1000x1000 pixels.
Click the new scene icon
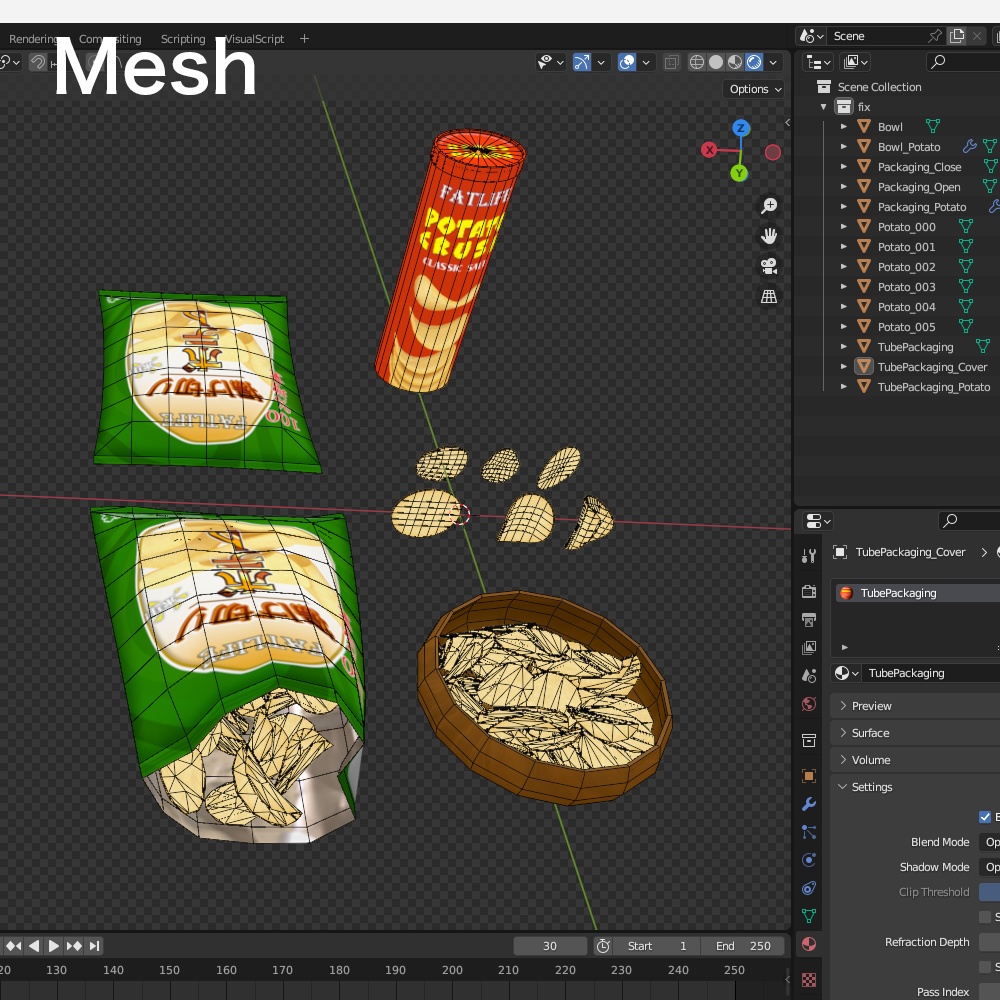957,36
